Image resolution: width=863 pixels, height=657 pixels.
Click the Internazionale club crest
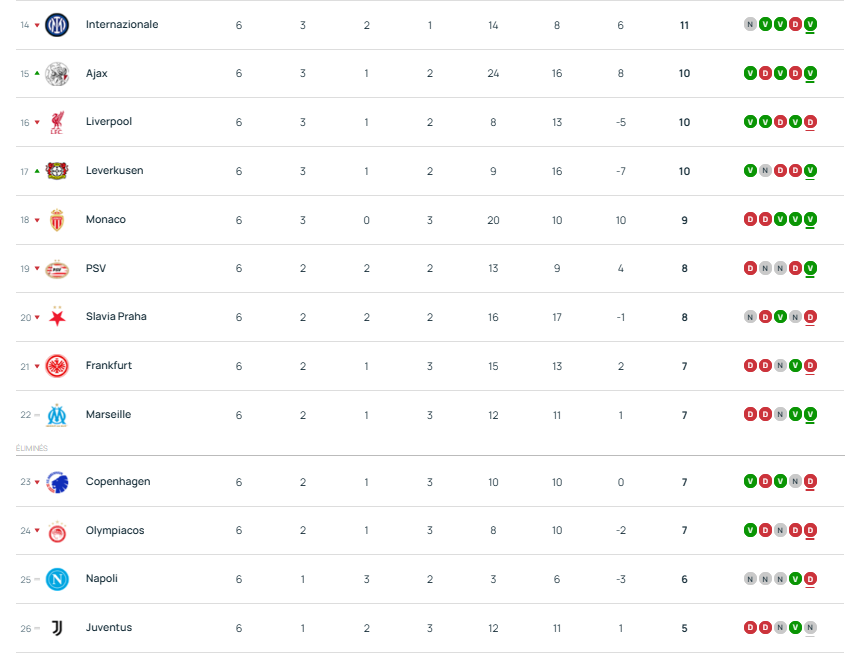click(x=57, y=24)
